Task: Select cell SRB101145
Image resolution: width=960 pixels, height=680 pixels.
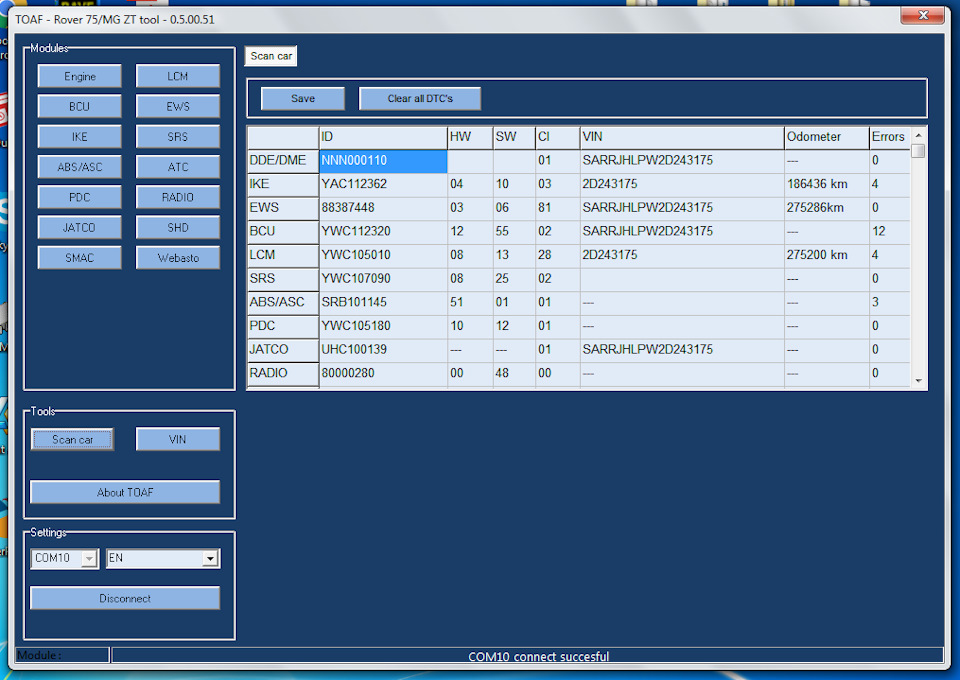Action: (383, 302)
